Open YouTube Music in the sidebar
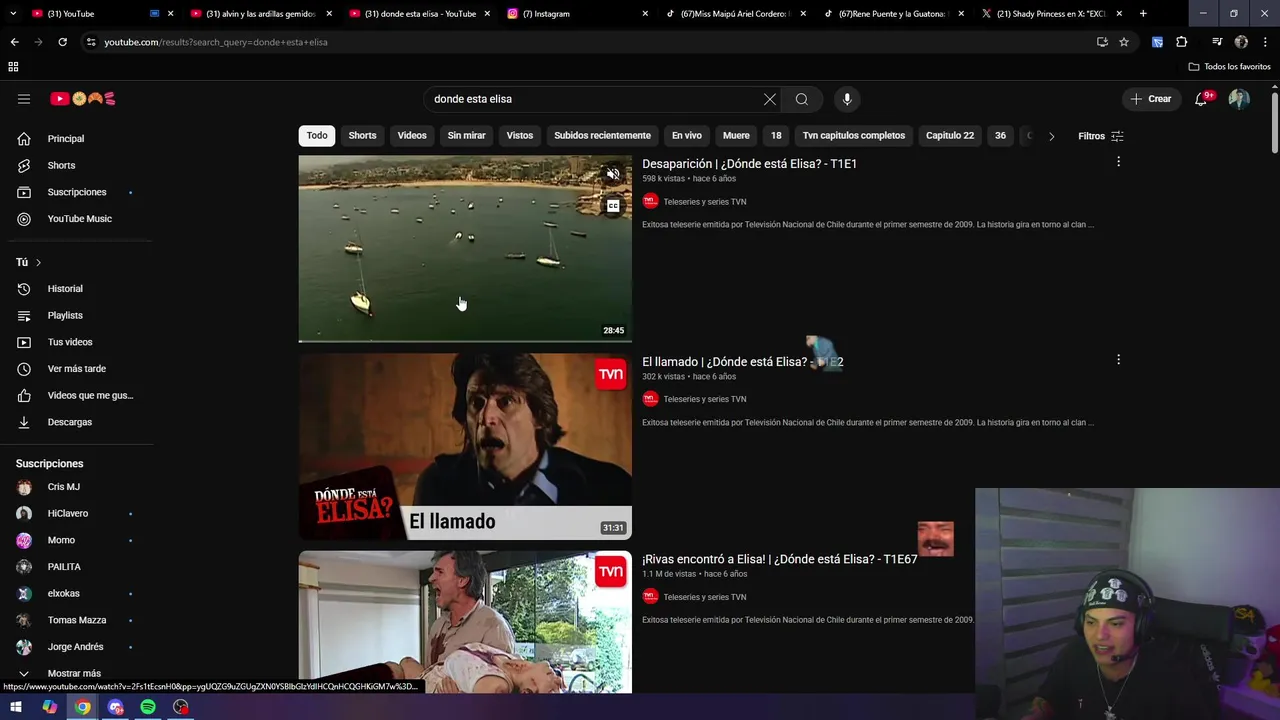Image resolution: width=1280 pixels, height=720 pixels. (79, 219)
